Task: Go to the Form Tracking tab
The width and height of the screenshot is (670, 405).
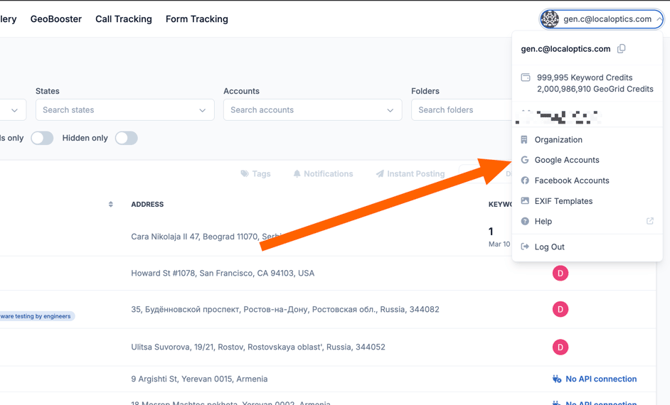Action: (197, 19)
